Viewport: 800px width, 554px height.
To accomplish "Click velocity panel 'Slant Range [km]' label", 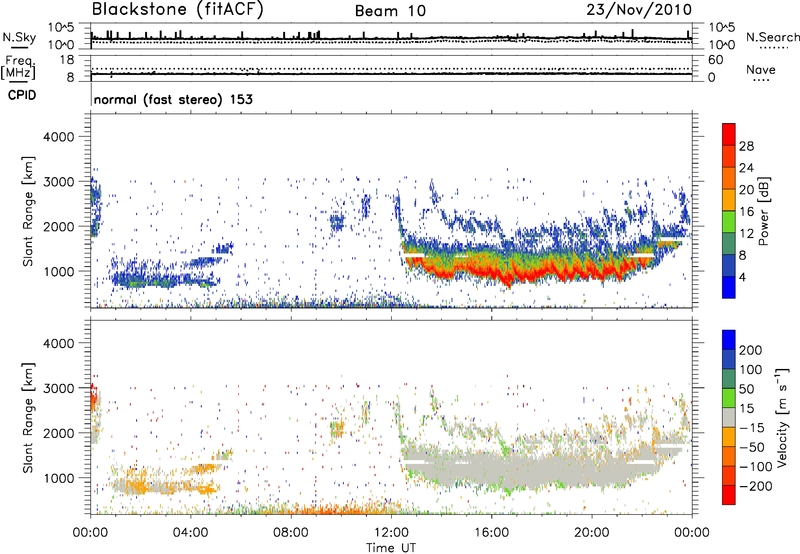I will point(28,417).
